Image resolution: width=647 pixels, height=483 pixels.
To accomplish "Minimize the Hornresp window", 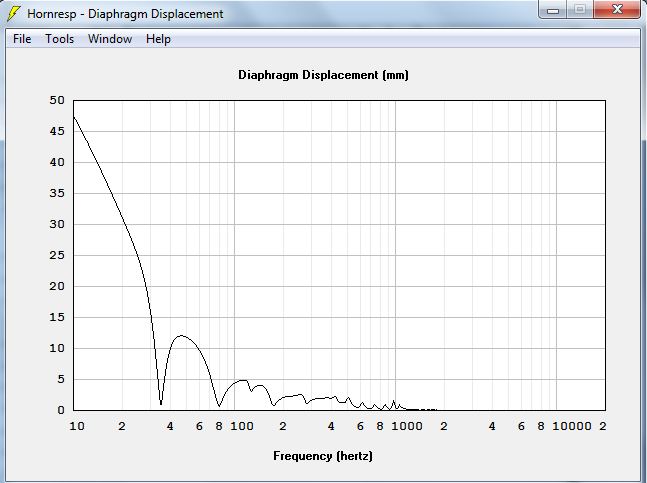I will click(x=553, y=10).
